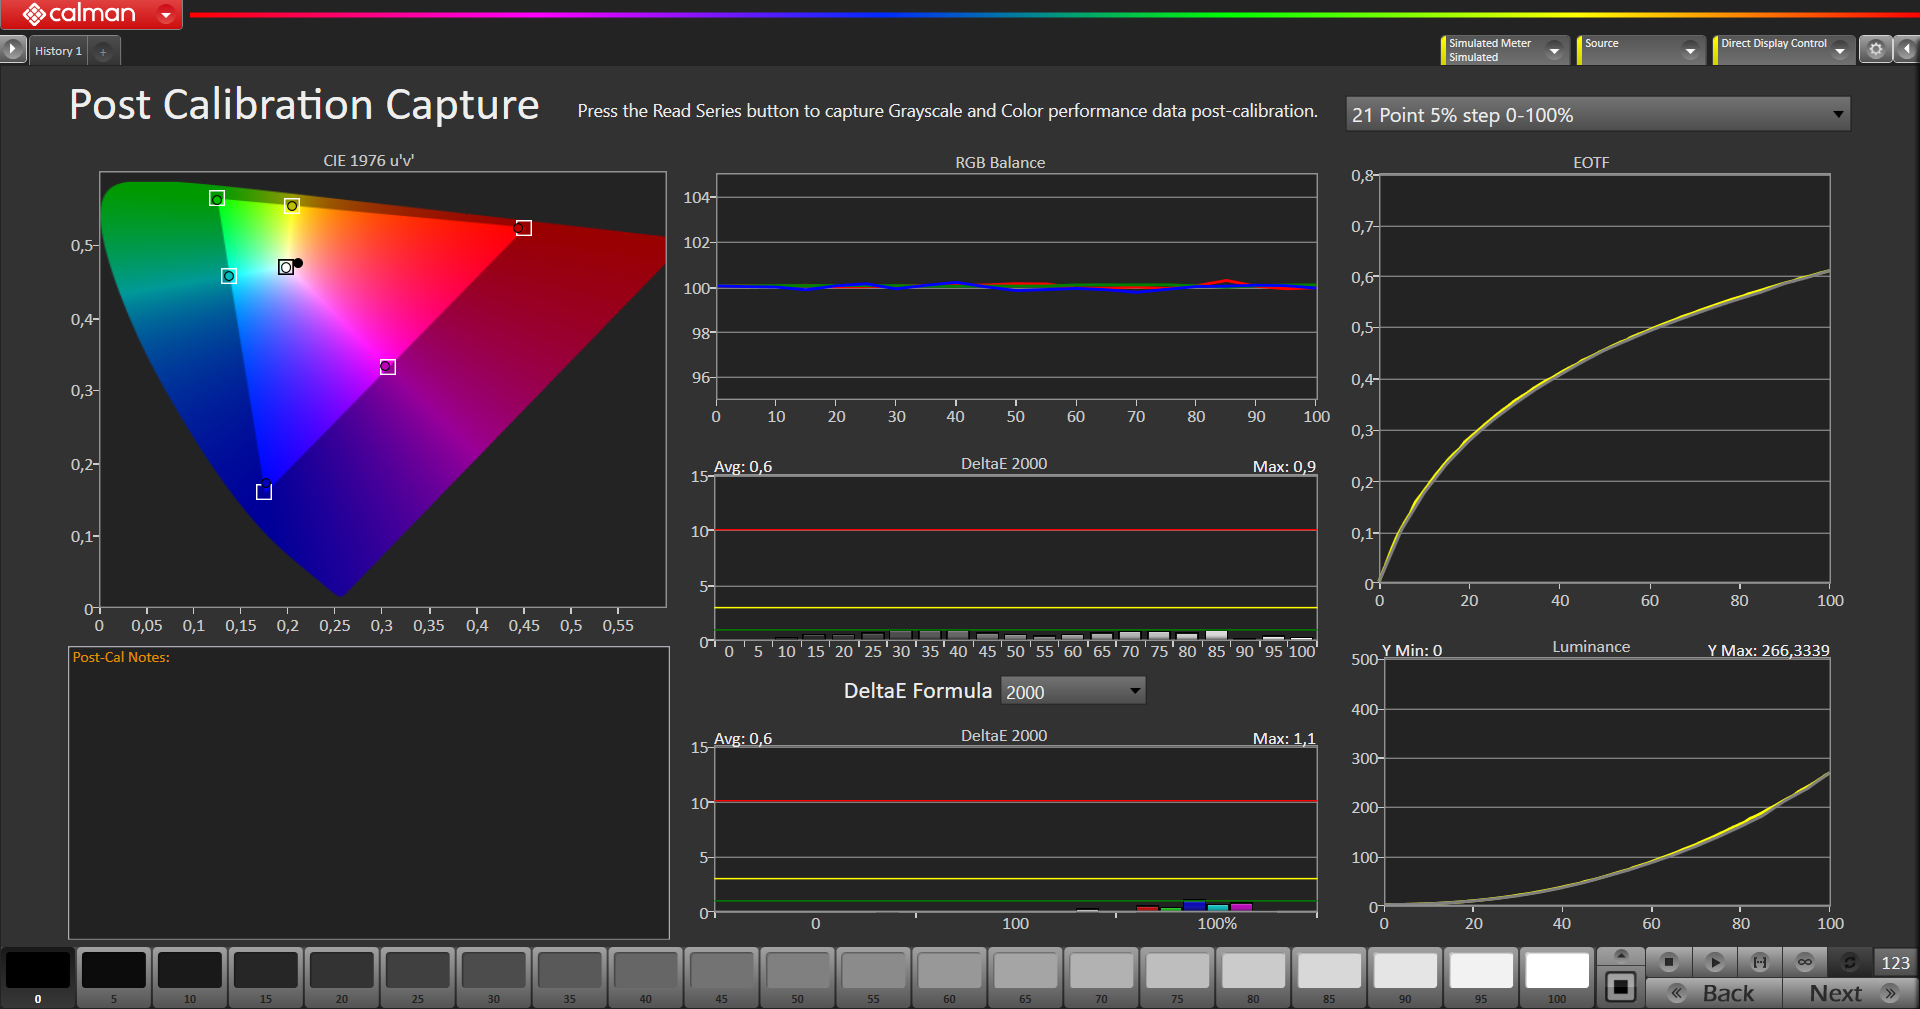Expand the left panel play arrow
The width and height of the screenshot is (1920, 1009).
12,49
